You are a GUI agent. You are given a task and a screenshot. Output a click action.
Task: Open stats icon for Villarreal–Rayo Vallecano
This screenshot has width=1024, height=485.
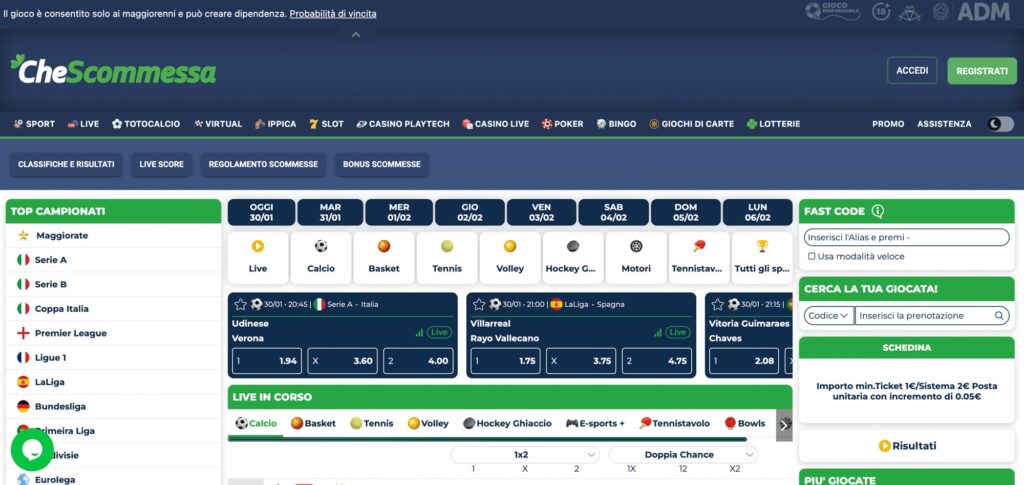tap(658, 333)
